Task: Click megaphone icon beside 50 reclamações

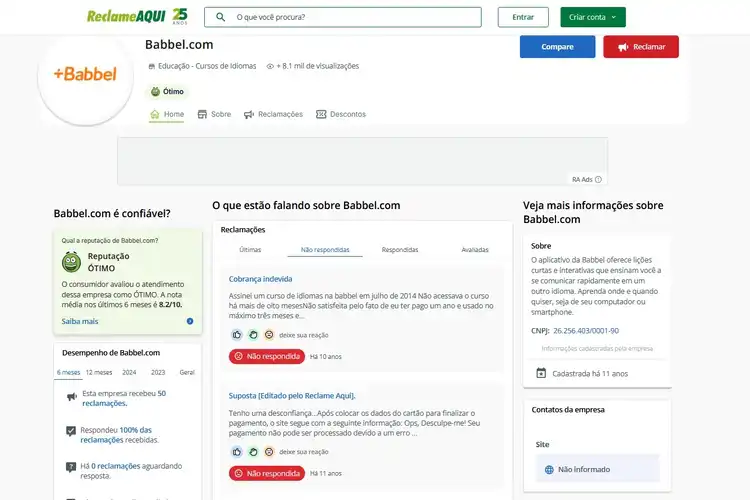Action: [71, 397]
